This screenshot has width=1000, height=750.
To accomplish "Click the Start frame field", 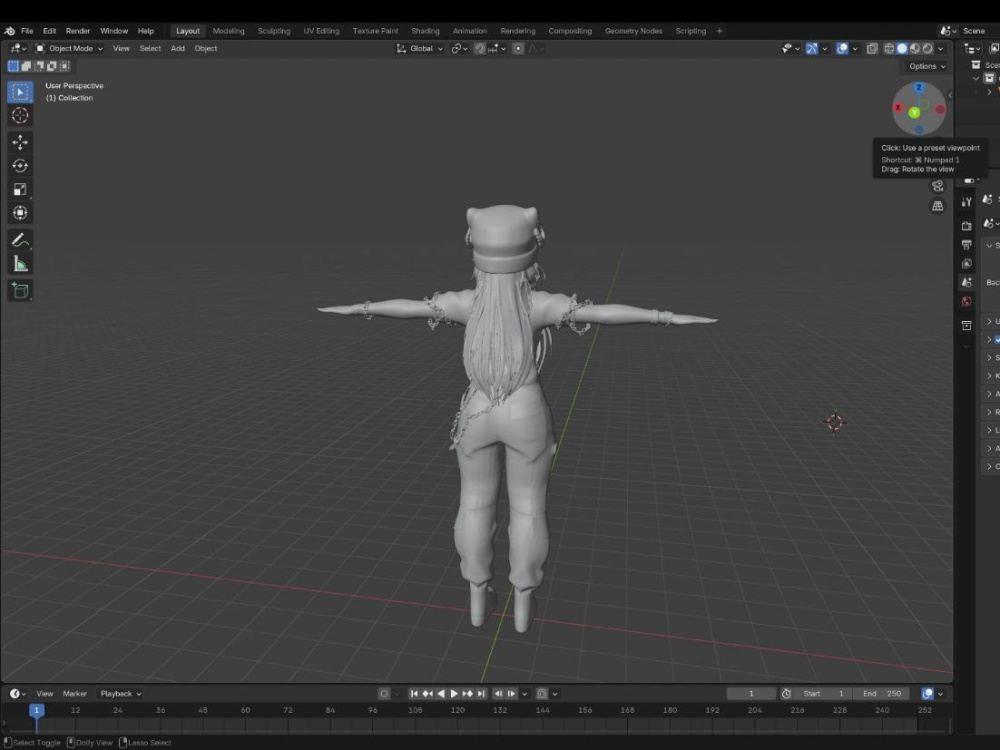I will 823,694.
